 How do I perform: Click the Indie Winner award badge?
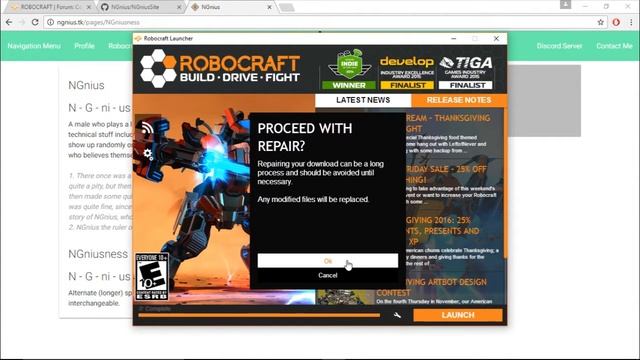pyautogui.click(x=349, y=69)
